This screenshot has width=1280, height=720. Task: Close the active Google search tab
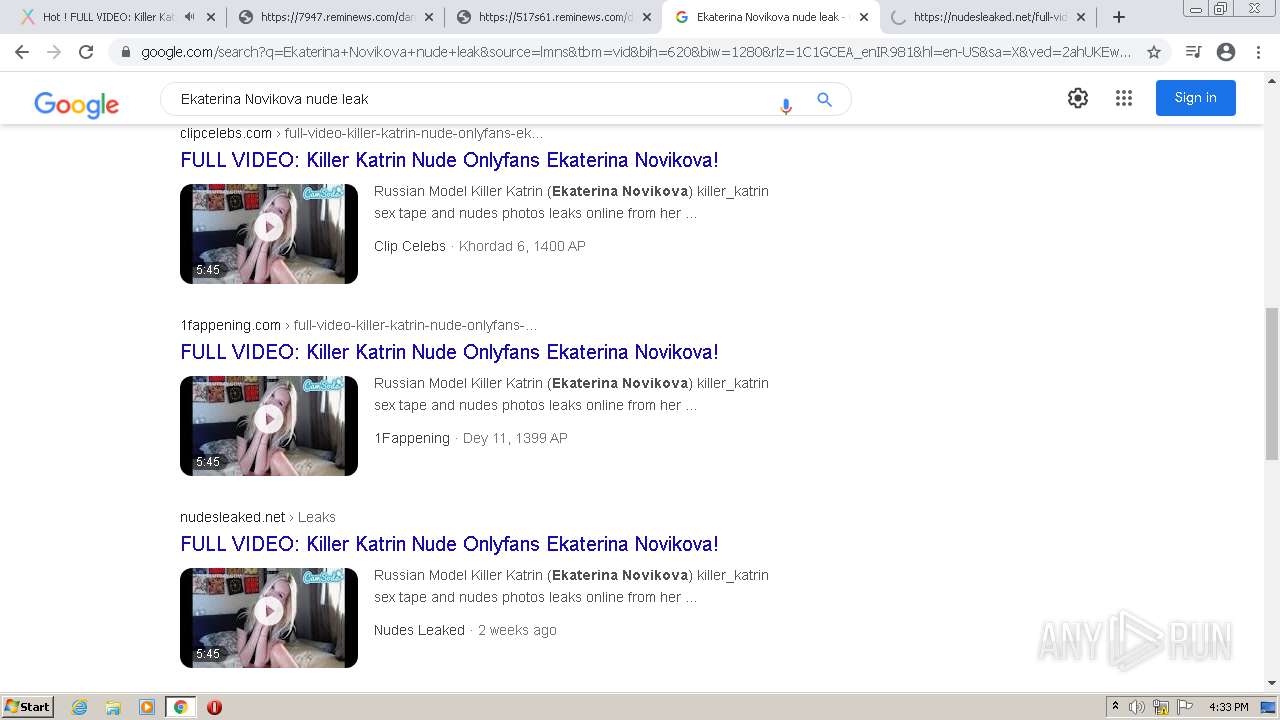point(864,17)
